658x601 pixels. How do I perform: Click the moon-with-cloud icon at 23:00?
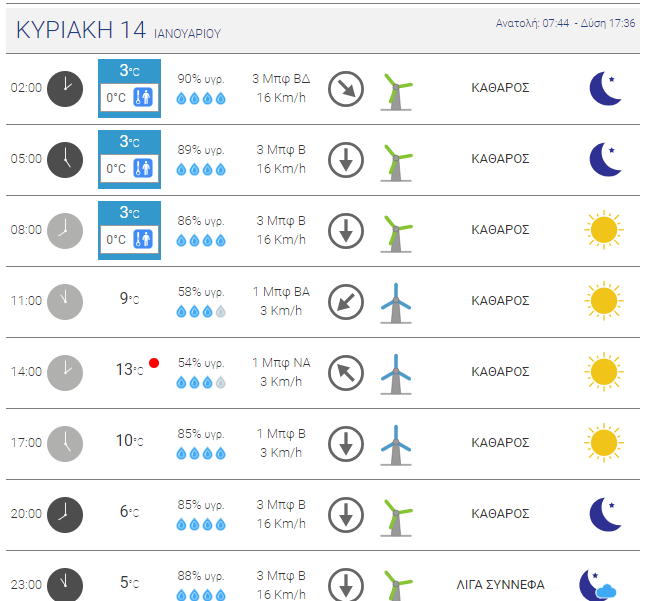pos(598,585)
